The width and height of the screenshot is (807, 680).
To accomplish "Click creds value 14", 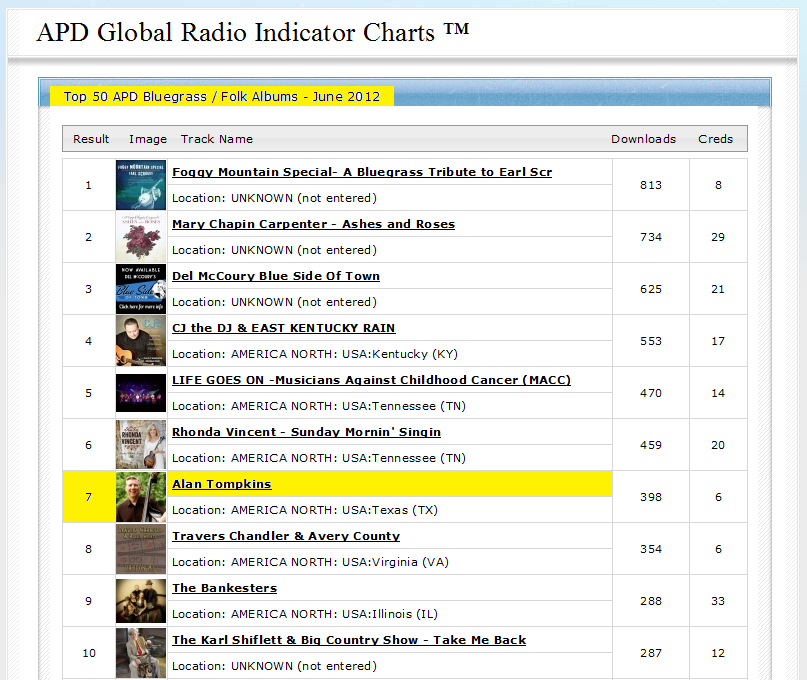I will (x=718, y=393).
